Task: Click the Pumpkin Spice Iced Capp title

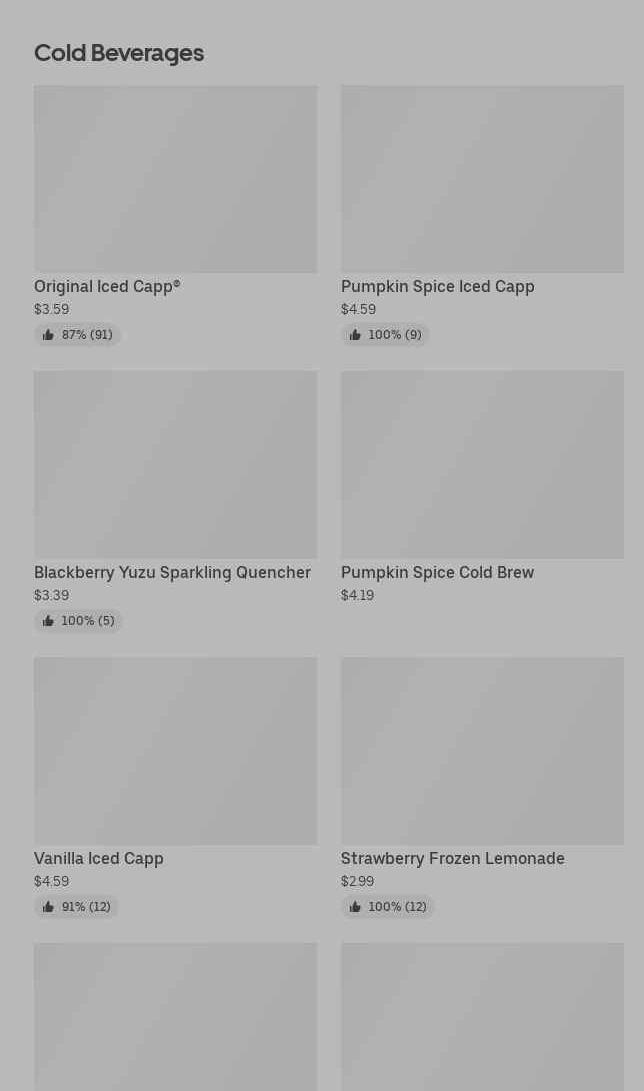Action: 437,286
